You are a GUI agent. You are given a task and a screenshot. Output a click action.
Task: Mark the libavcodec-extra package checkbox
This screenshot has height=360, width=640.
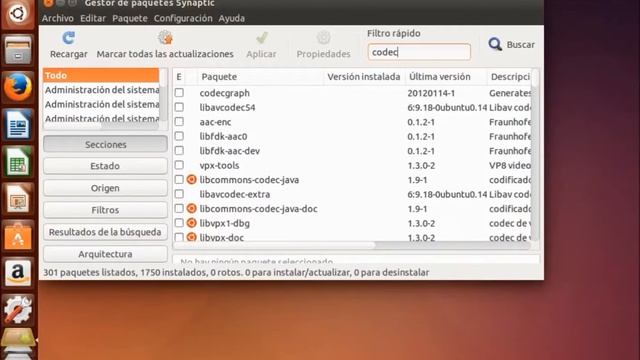pos(179,194)
